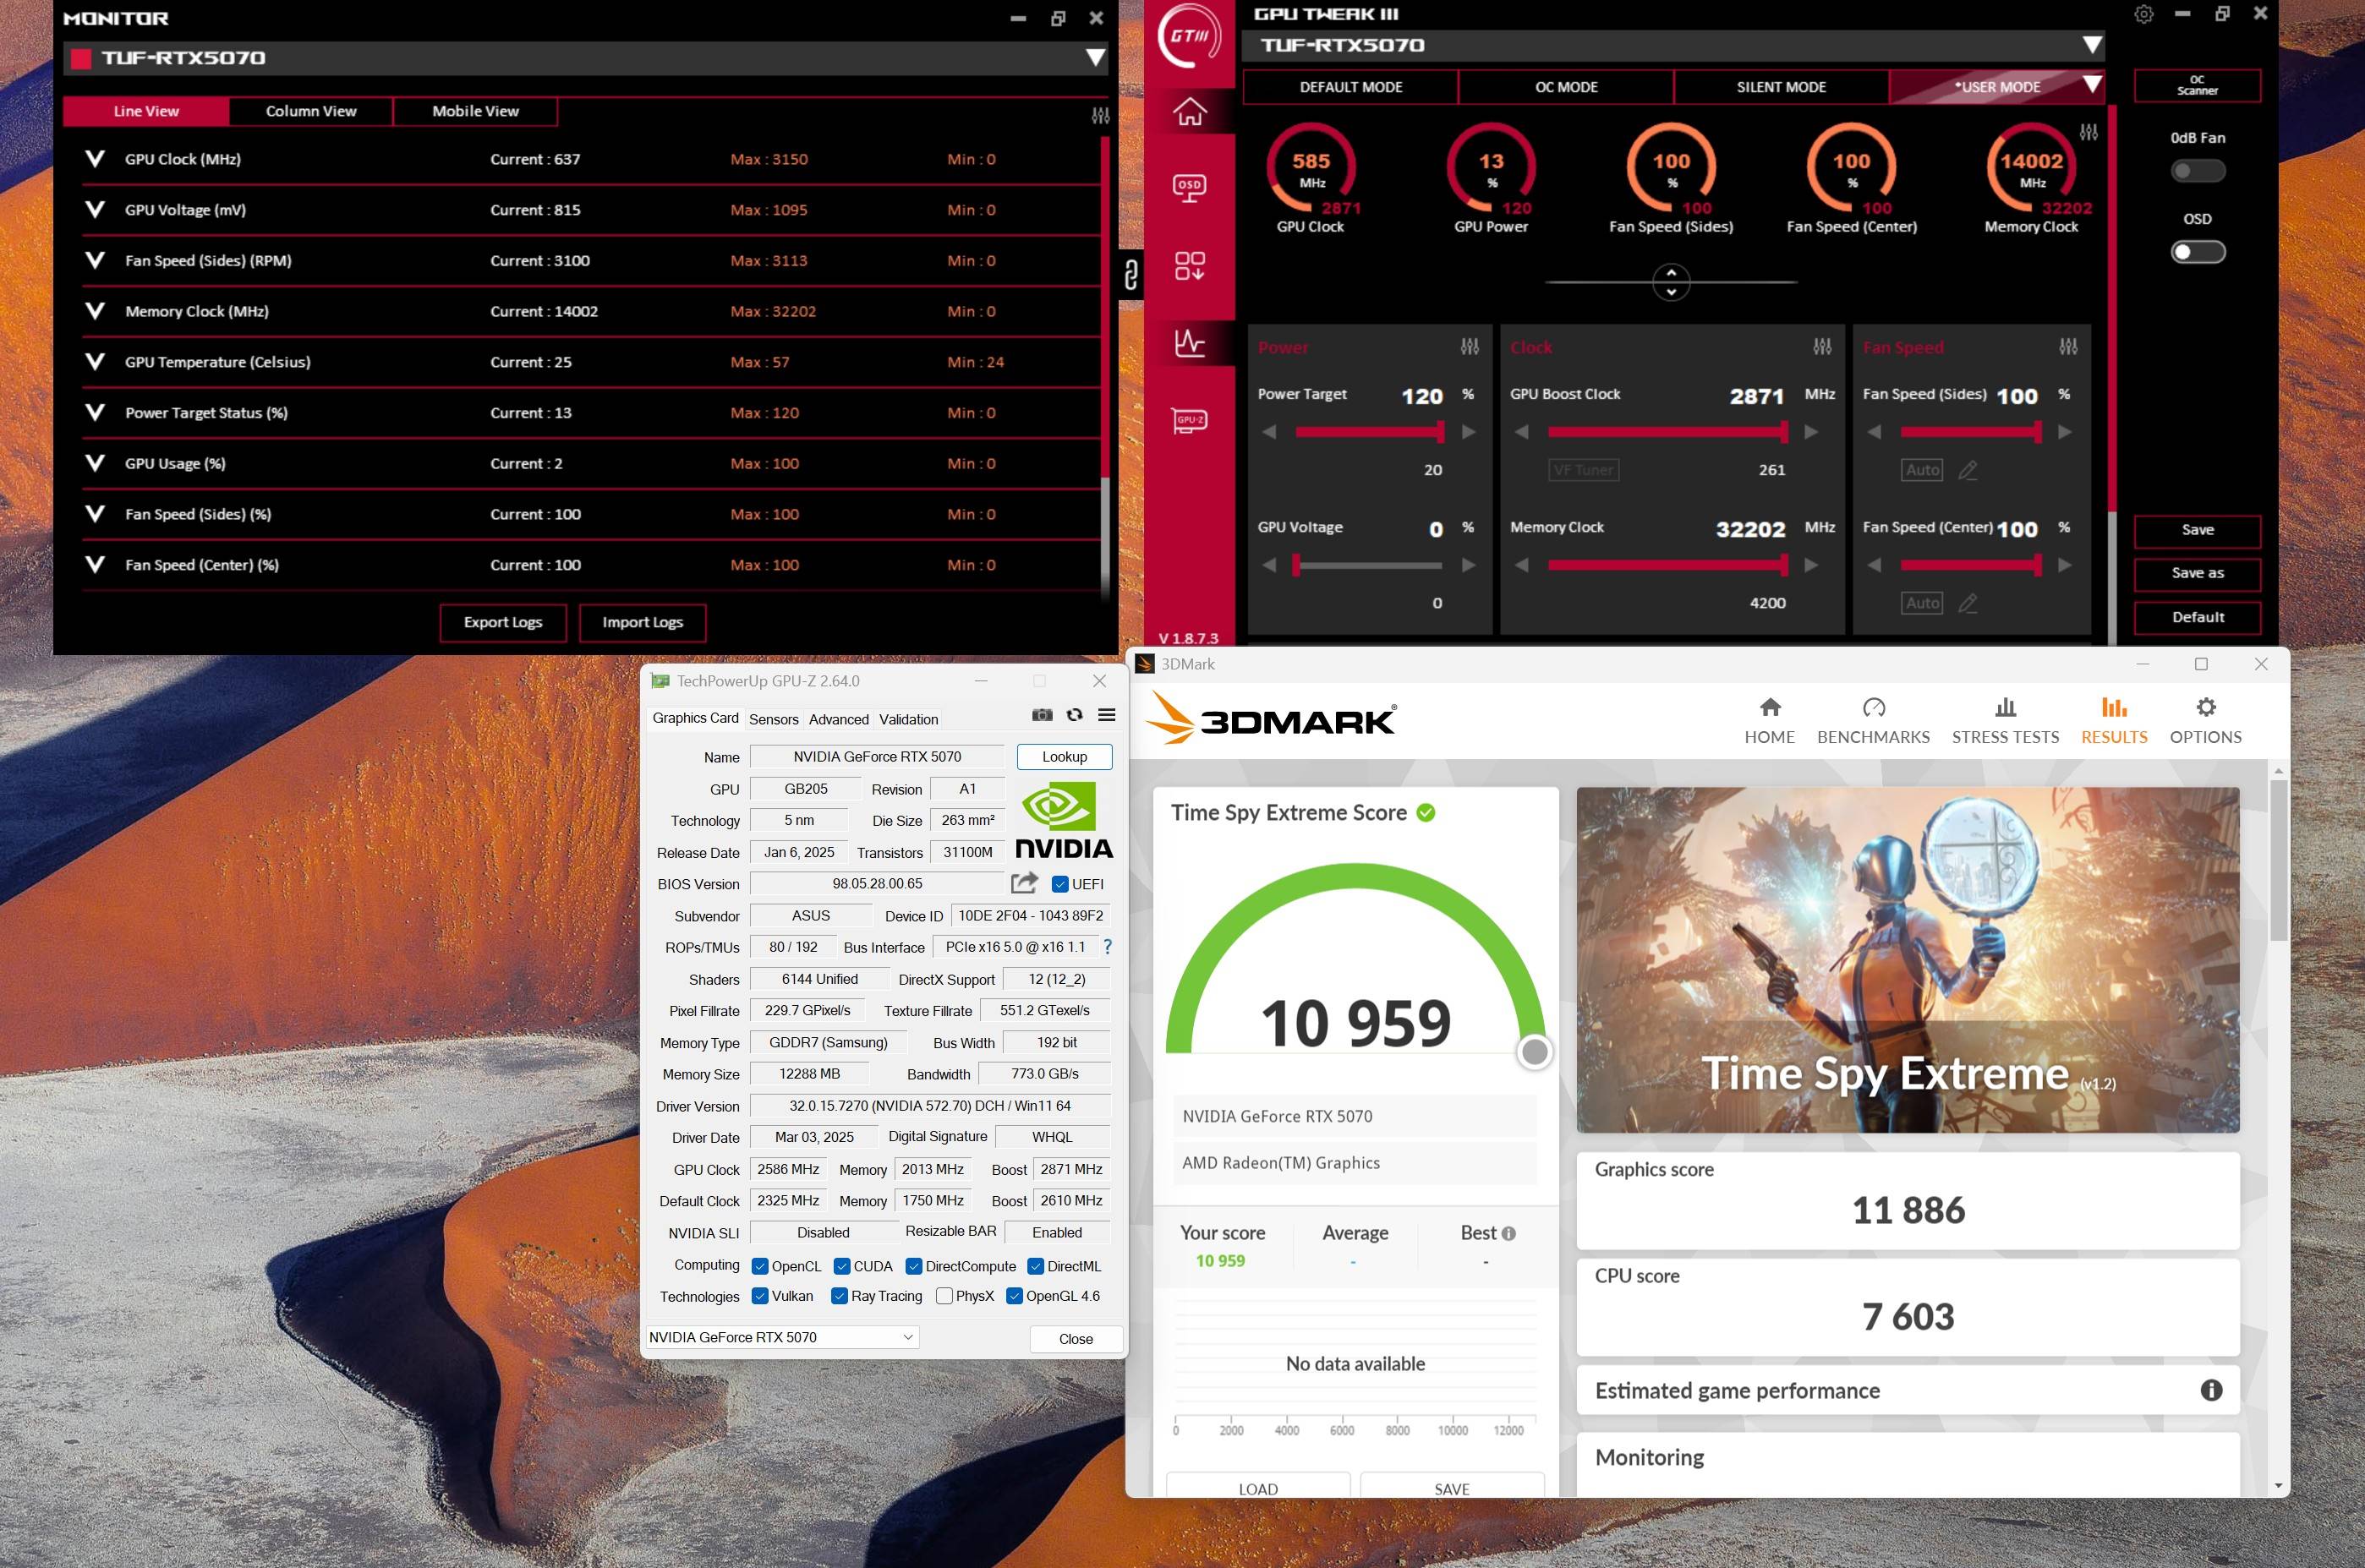This screenshot has height=1568, width=2365.
Task: Edit Fan Speed (Center) curve pencil icon
Action: pos(1967,603)
